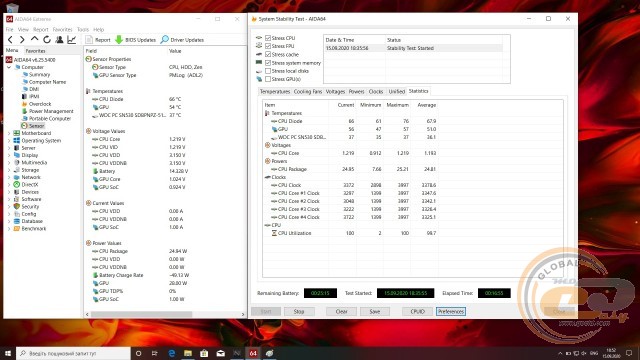Open Task View from the taskbar

pos(155,353)
